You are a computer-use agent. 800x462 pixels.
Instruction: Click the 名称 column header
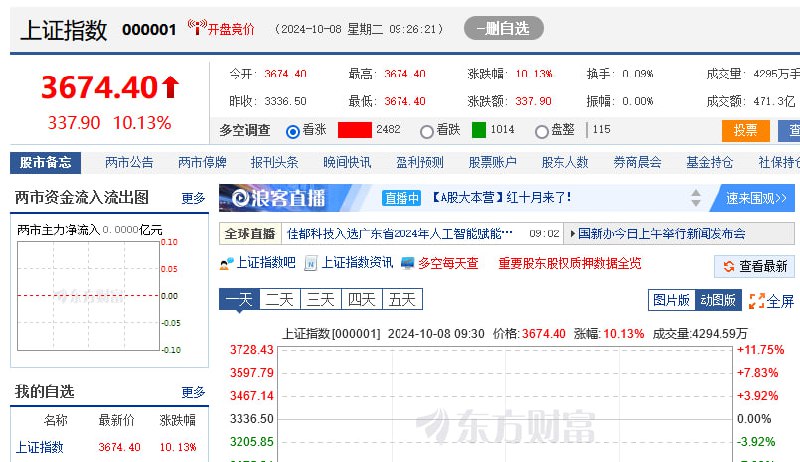56,420
